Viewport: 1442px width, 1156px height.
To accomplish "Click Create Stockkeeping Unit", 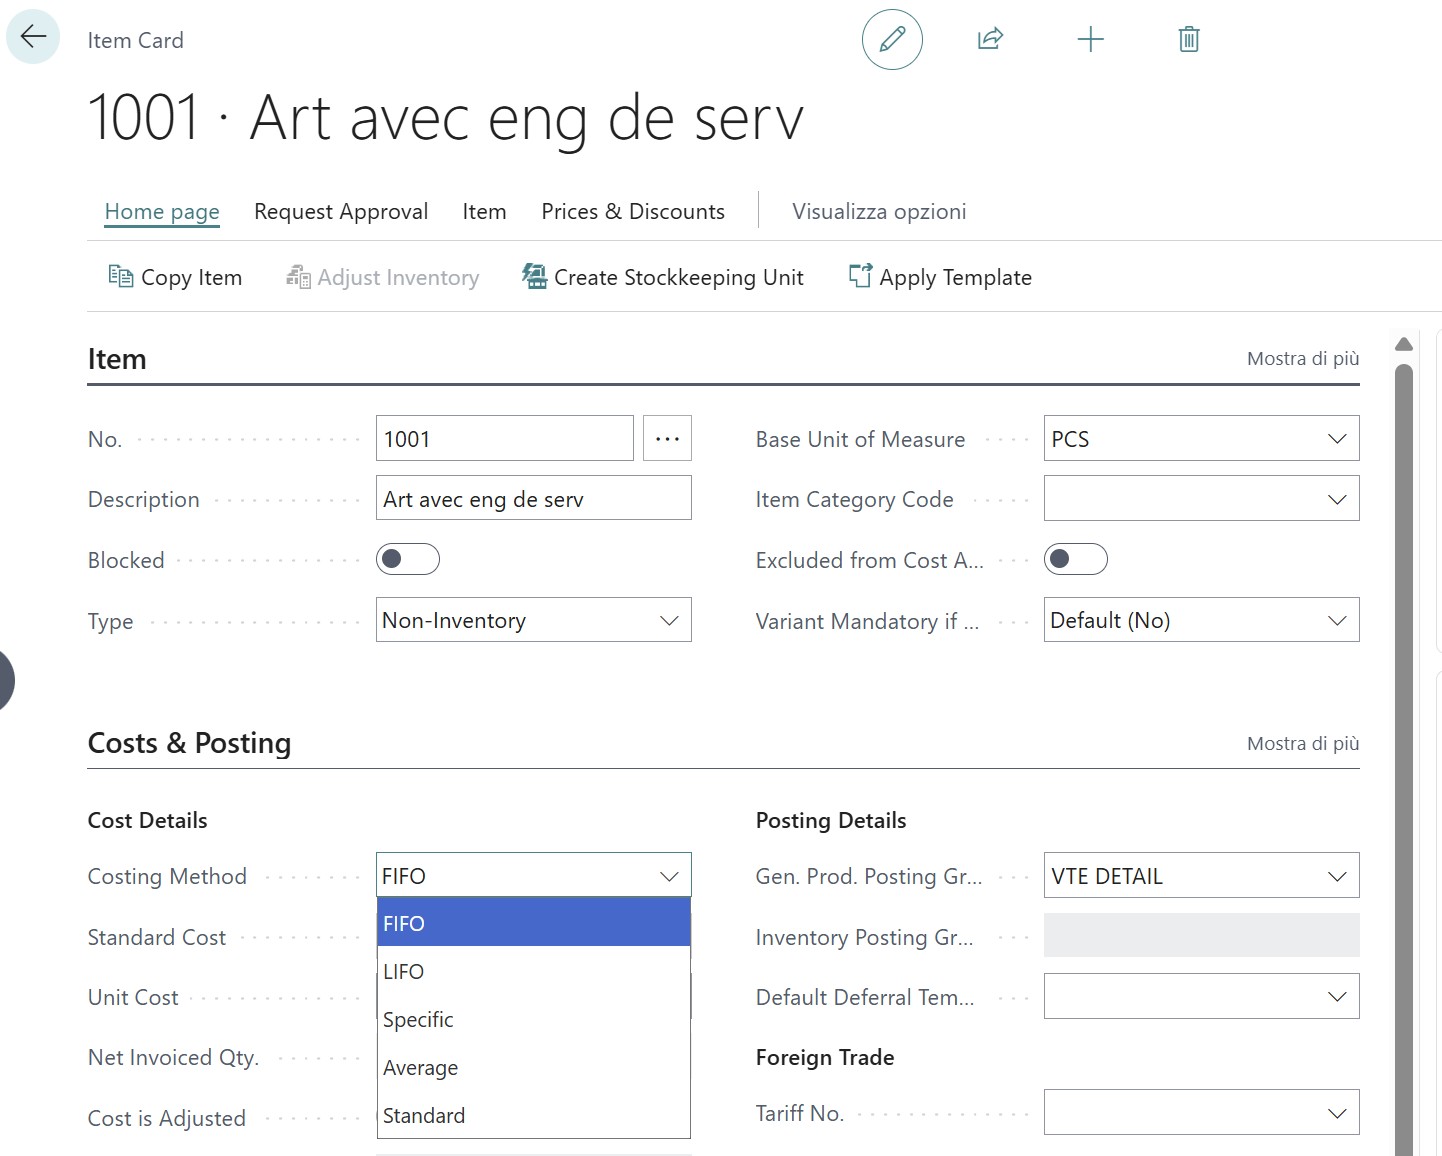I will (x=663, y=277).
